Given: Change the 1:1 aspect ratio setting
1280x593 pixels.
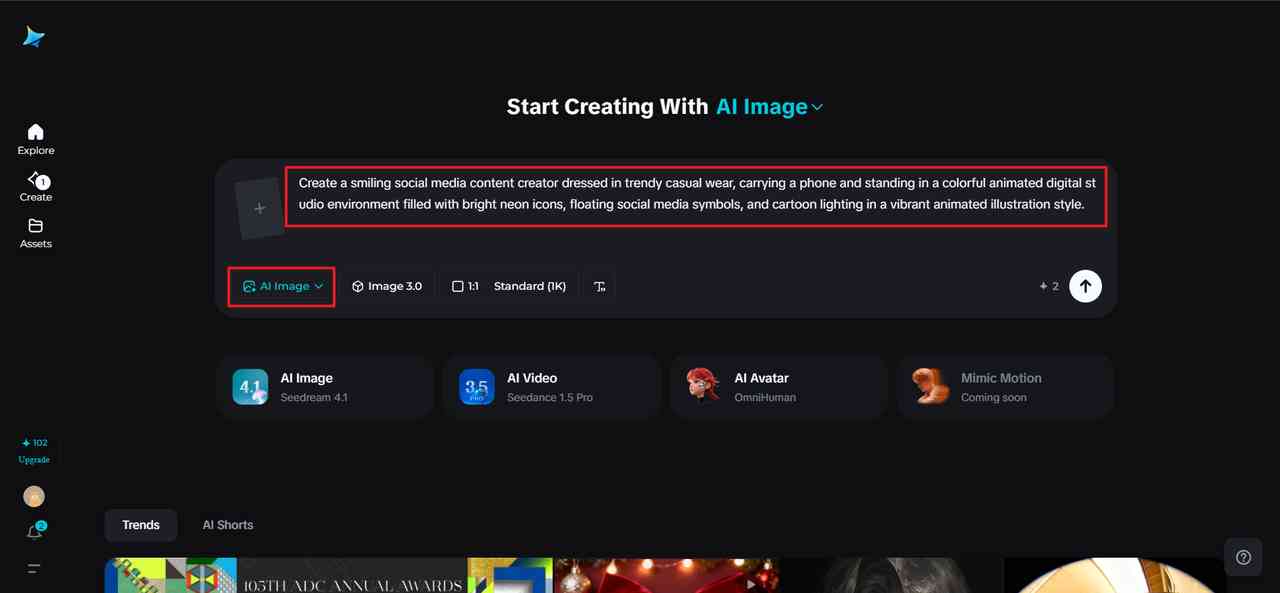Looking at the screenshot, I should point(465,286).
